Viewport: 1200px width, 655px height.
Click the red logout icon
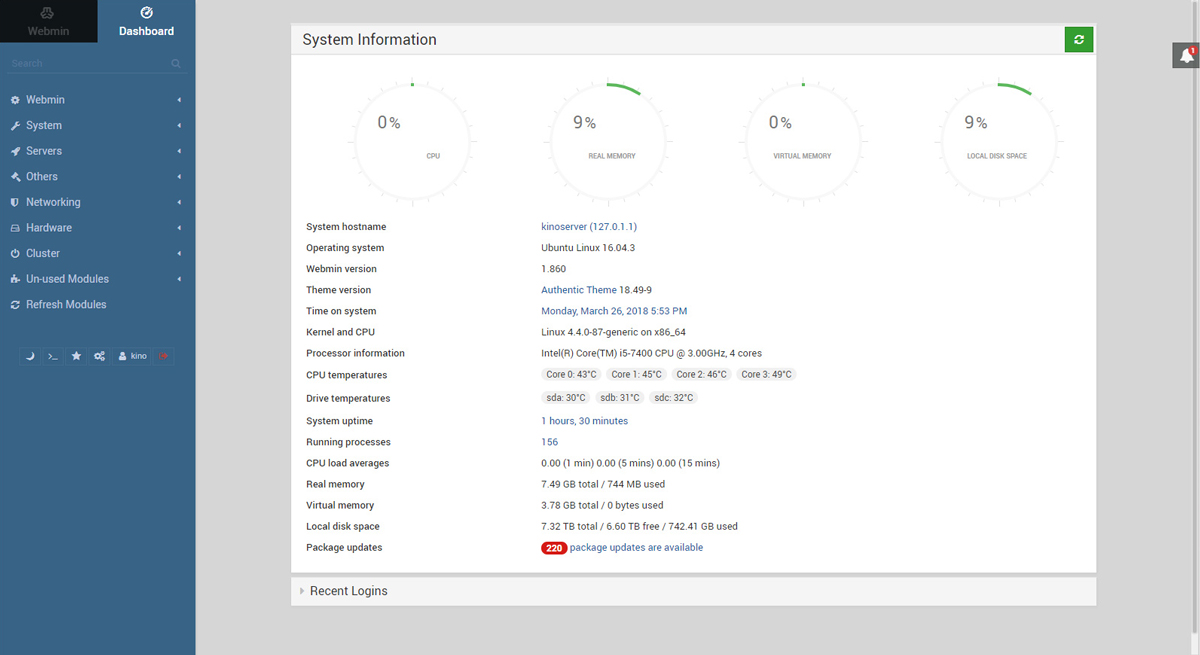pos(163,356)
